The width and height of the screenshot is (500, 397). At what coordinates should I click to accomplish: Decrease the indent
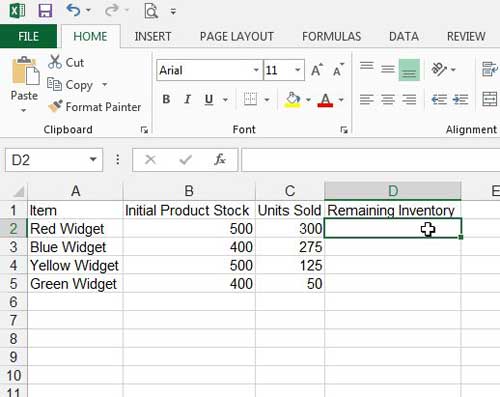[x=439, y=99]
